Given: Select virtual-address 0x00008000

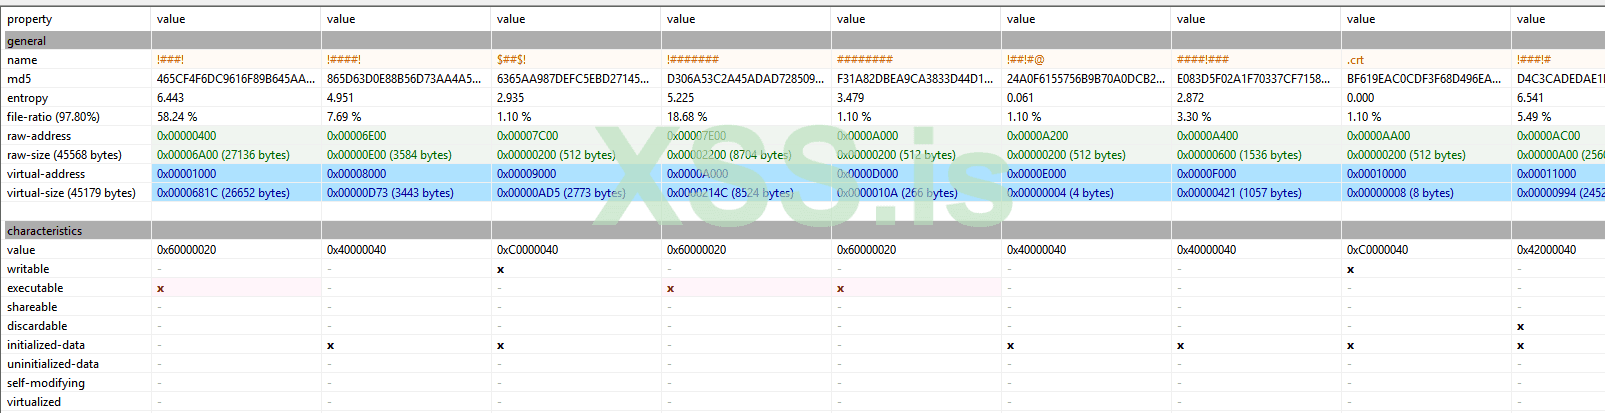Looking at the screenshot, I should (x=356, y=174).
